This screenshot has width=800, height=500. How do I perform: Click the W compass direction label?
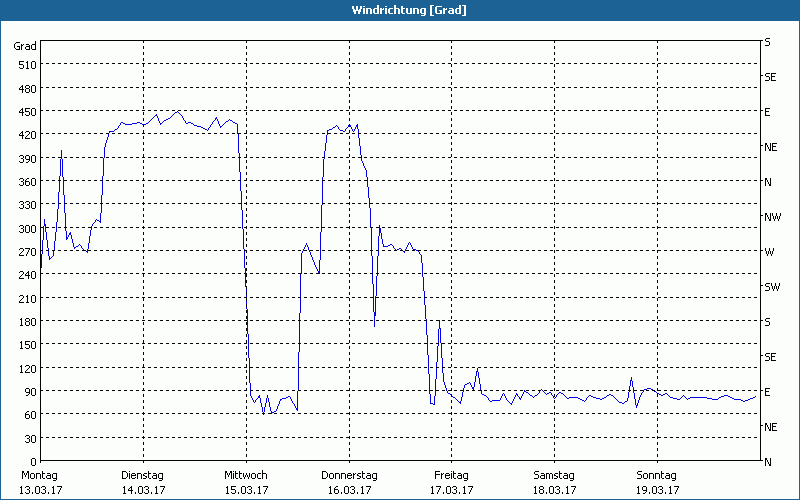[768, 252]
